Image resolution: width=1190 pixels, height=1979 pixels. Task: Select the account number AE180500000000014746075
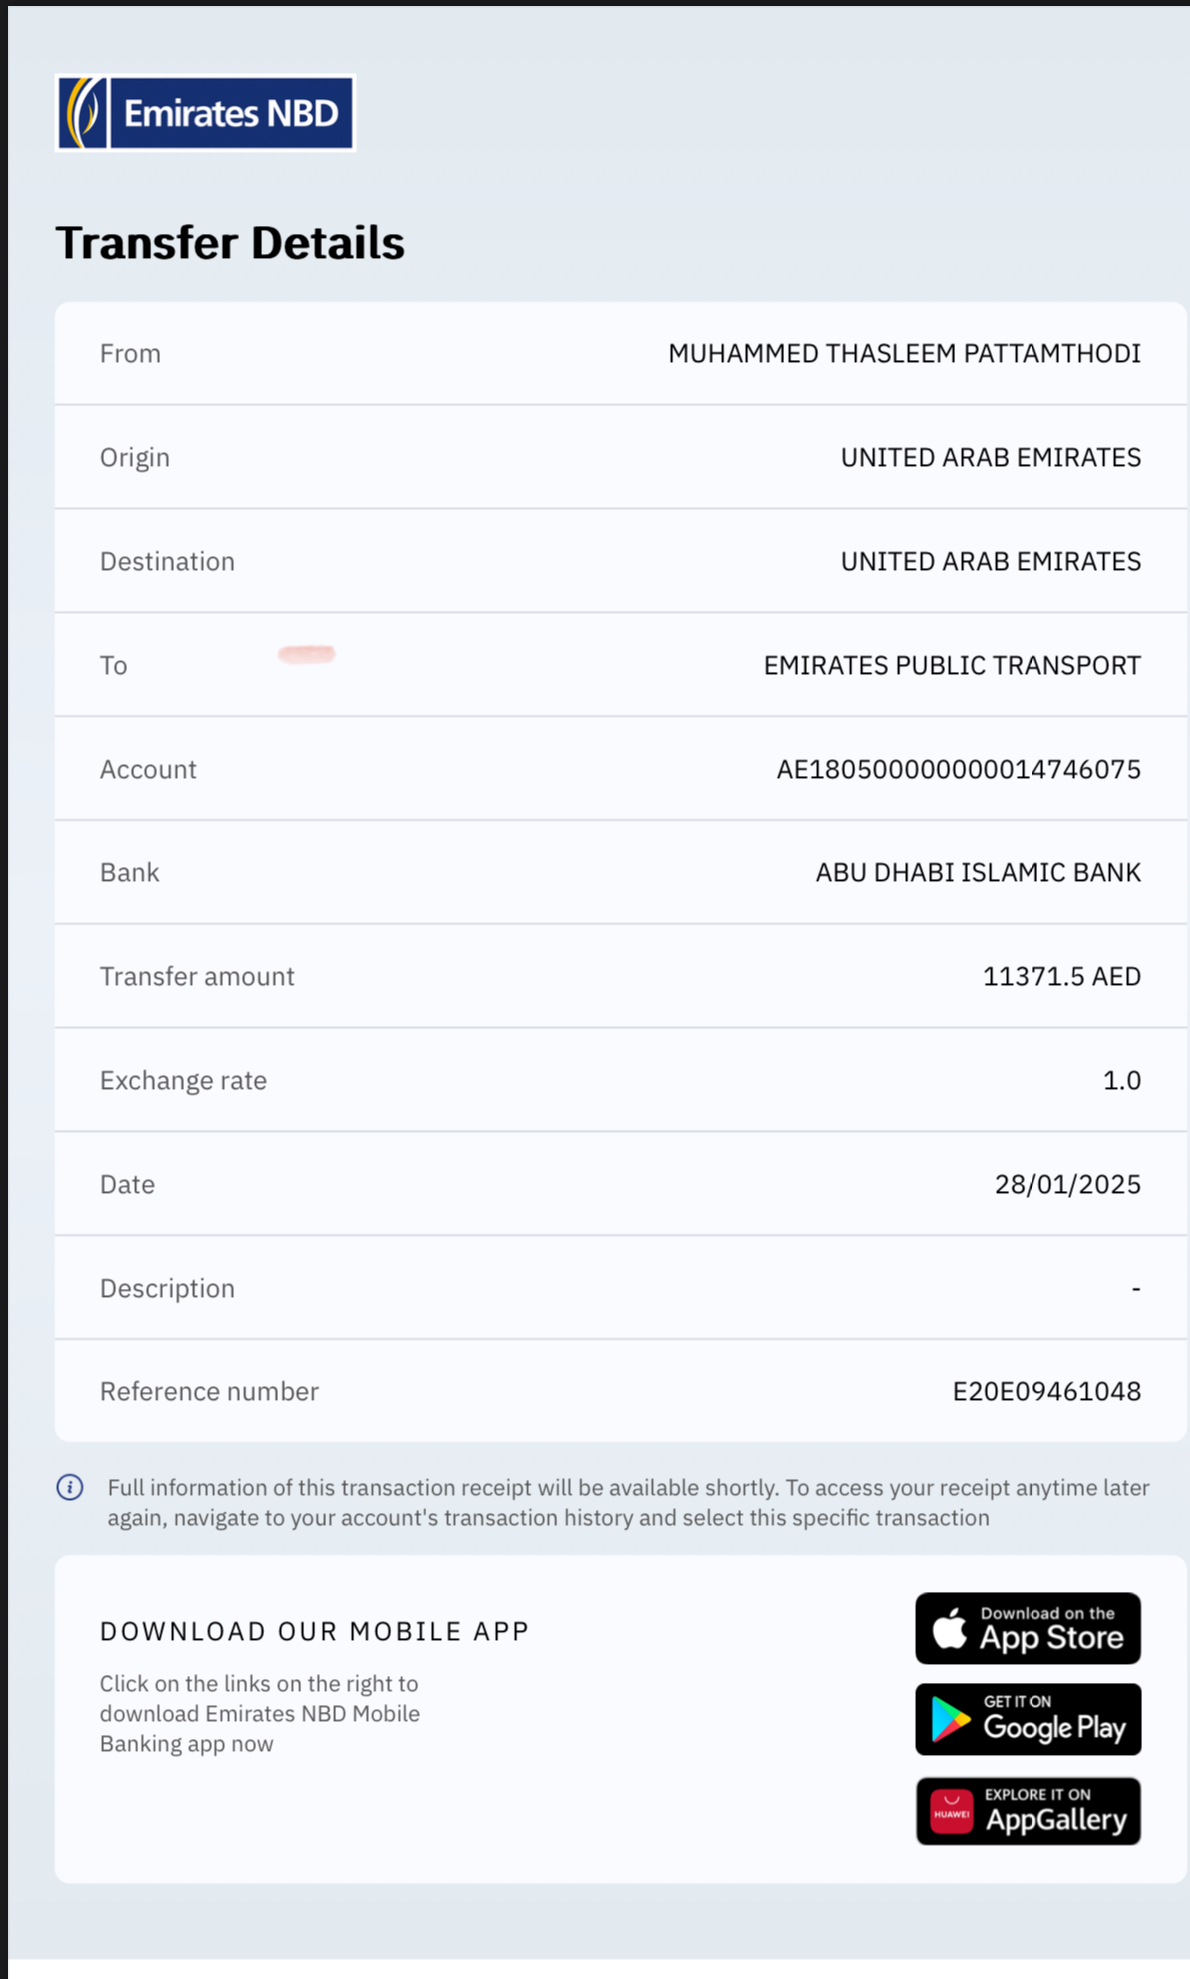coord(959,769)
